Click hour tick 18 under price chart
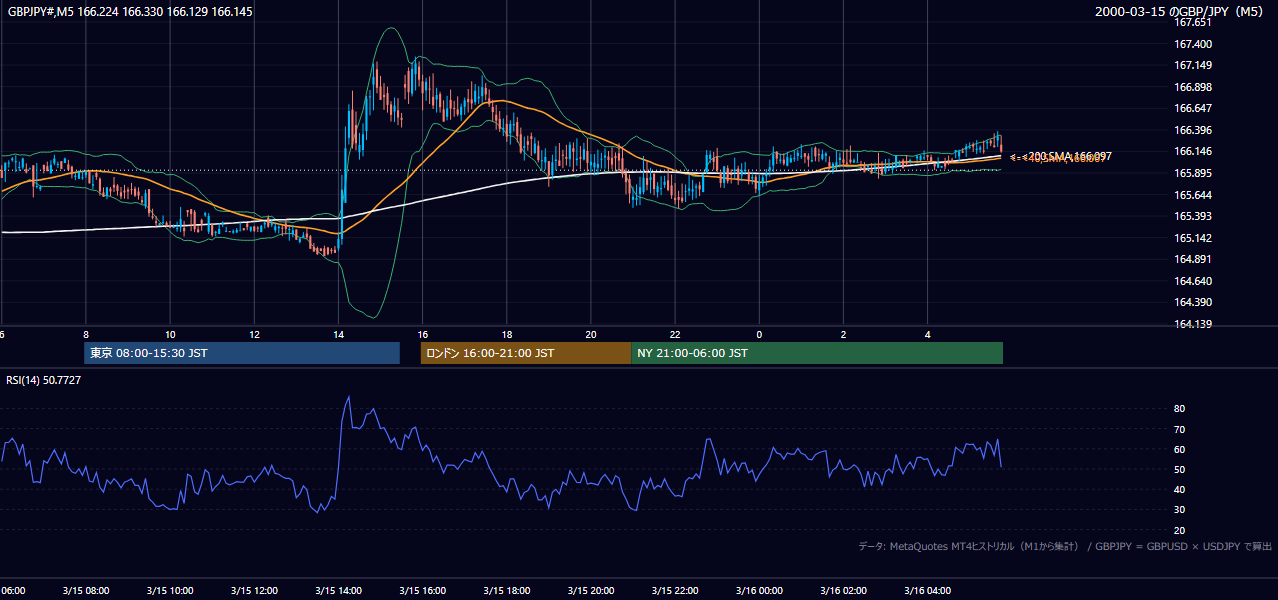The width and height of the screenshot is (1278, 600). [507, 334]
